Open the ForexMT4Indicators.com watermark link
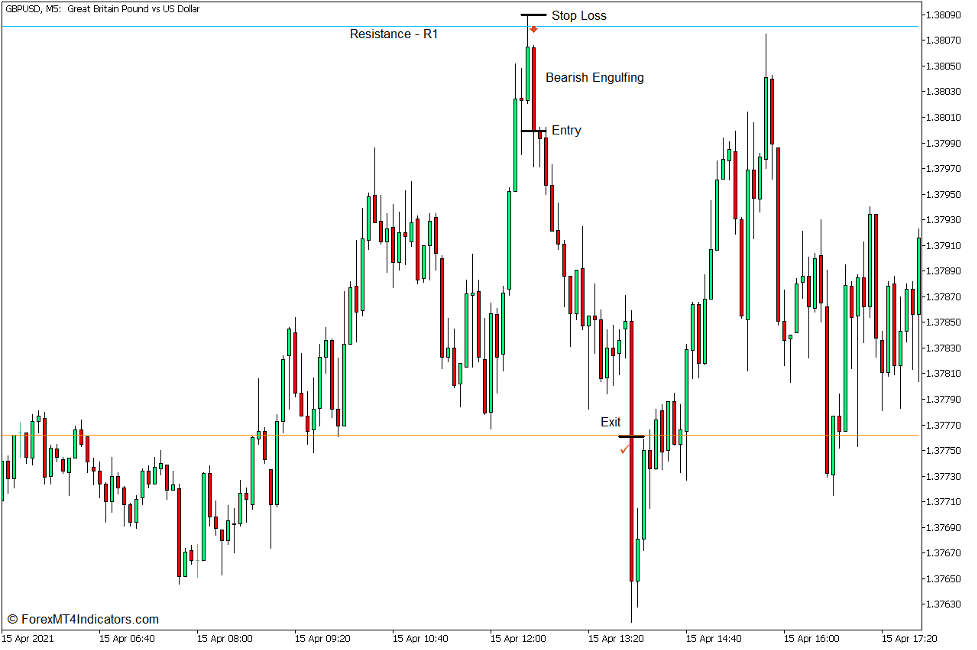 click(x=83, y=619)
